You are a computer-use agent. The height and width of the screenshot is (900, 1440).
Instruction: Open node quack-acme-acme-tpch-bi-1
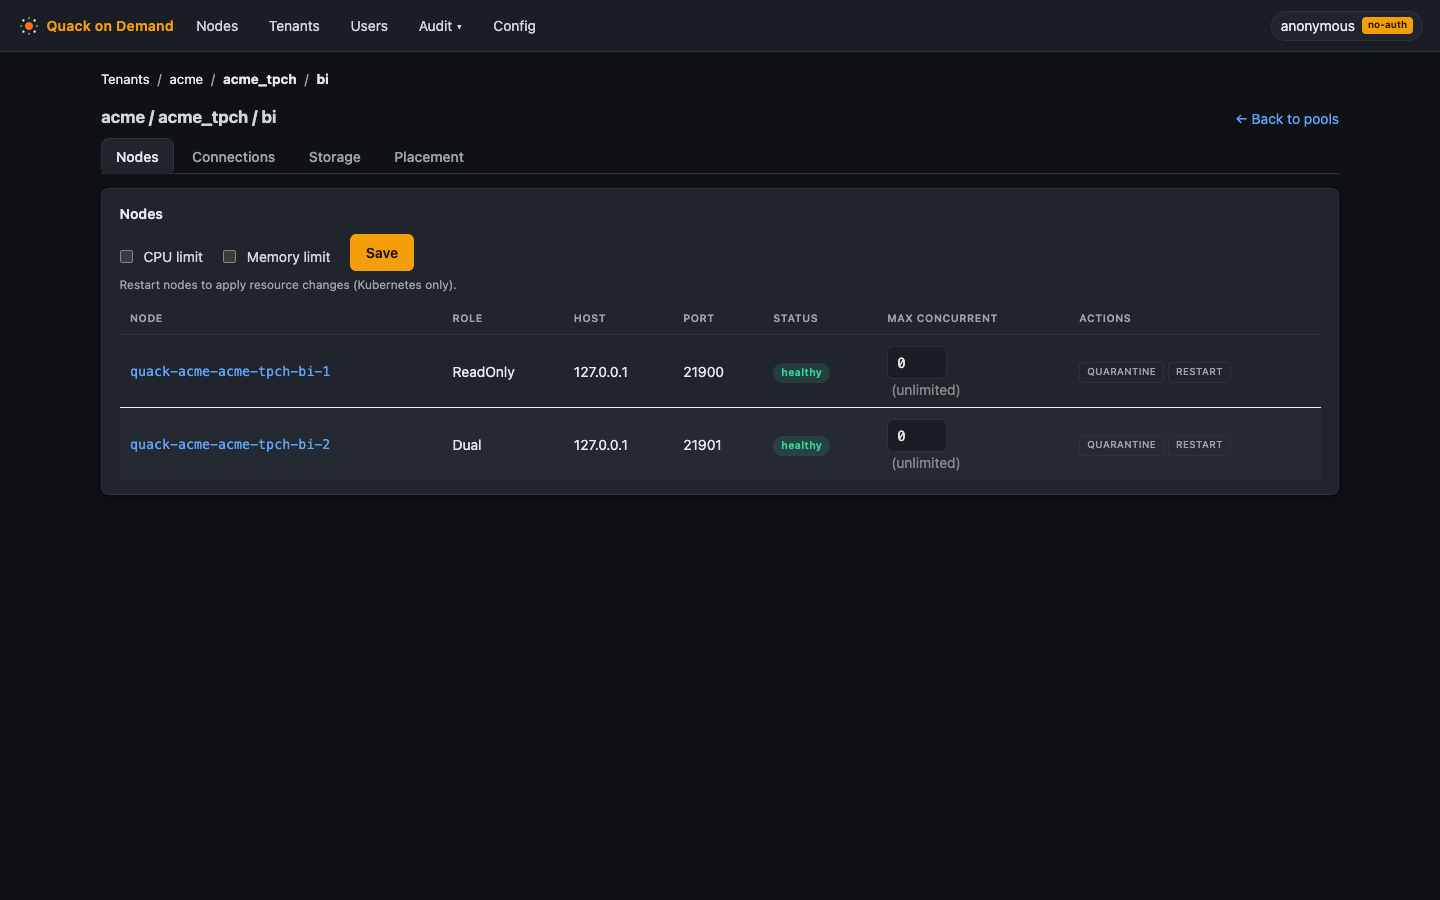click(x=230, y=371)
